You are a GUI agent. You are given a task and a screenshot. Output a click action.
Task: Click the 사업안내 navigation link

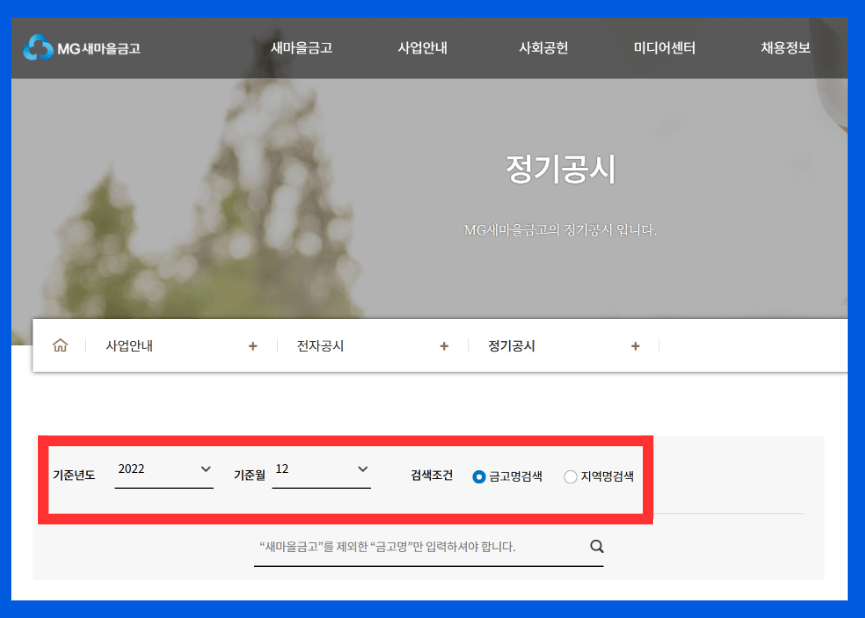[422, 47]
